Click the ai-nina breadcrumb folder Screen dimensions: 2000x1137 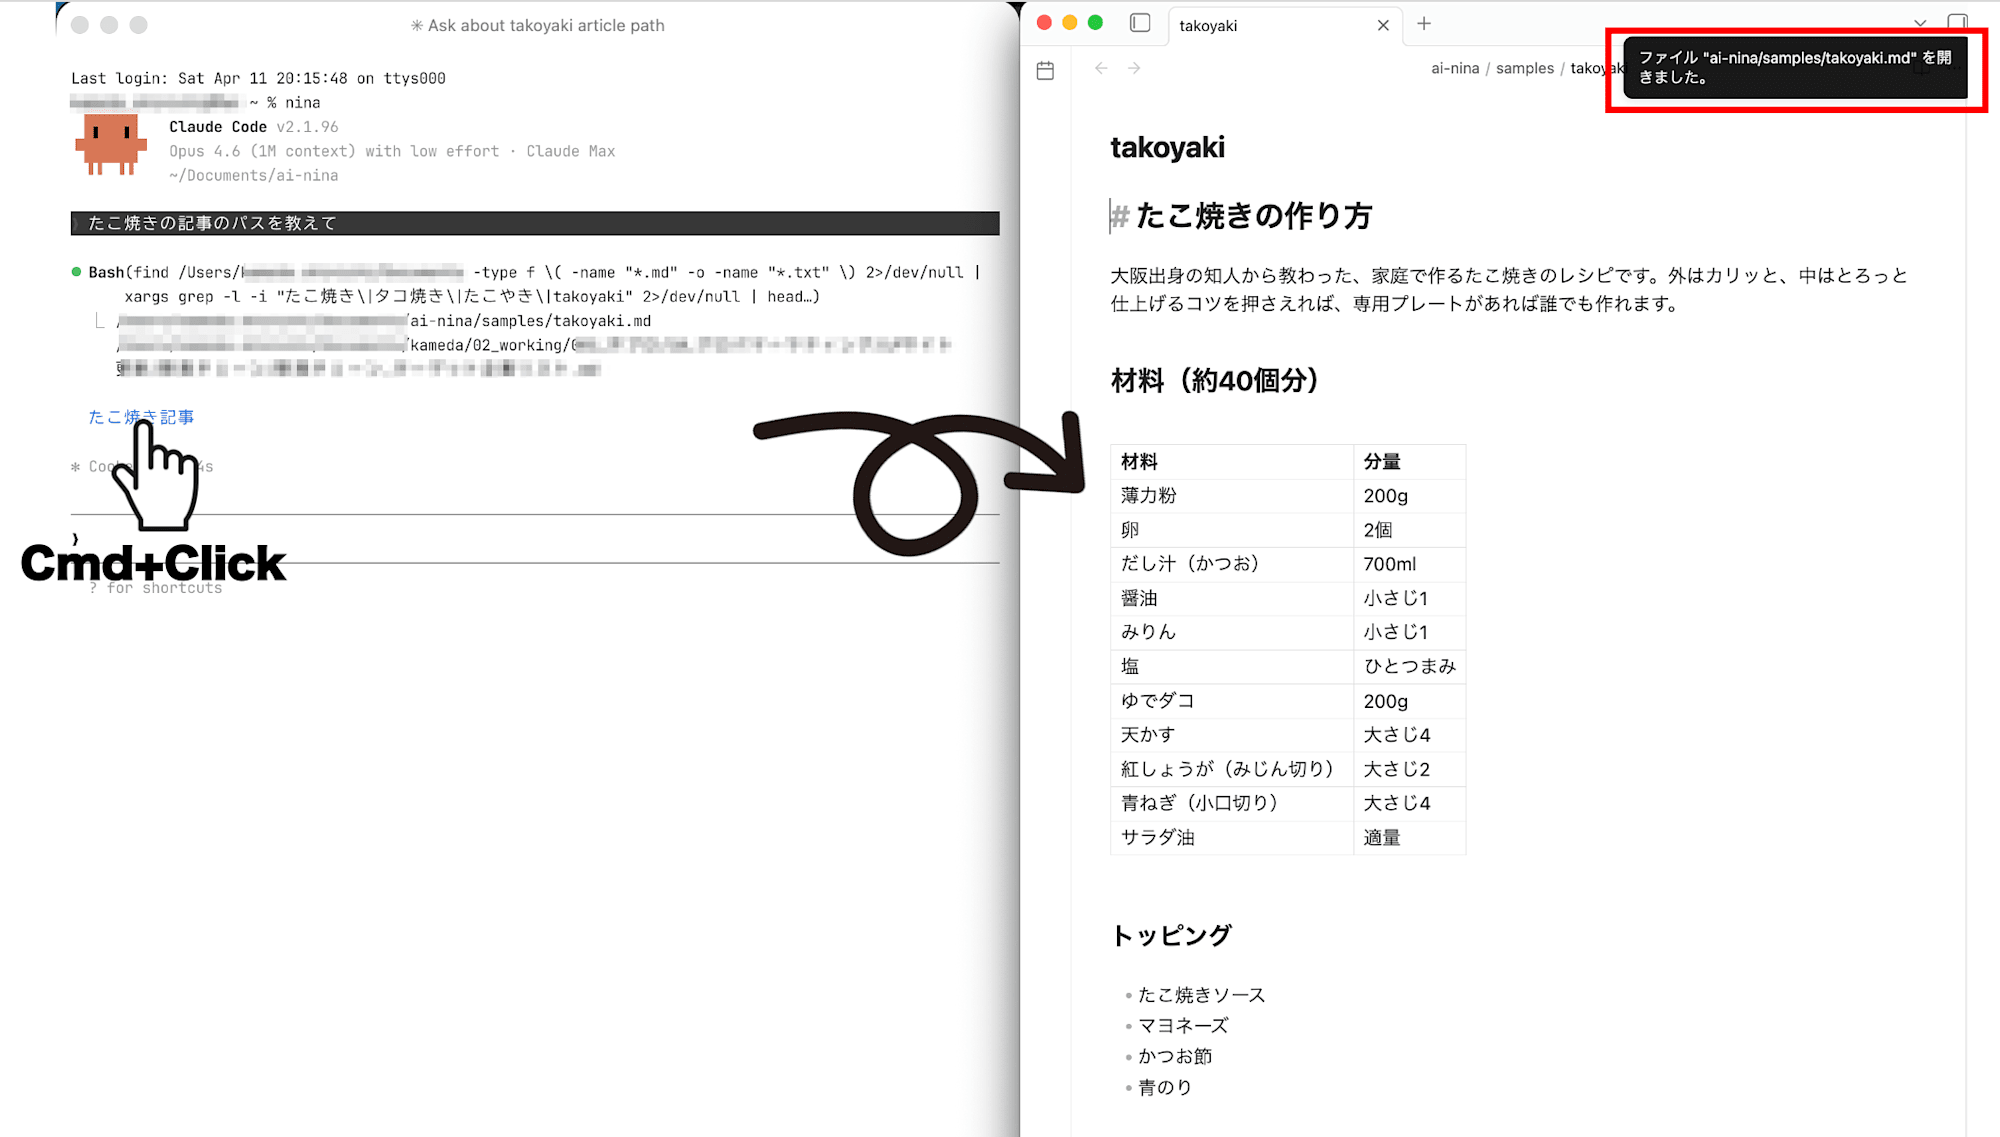coord(1455,68)
